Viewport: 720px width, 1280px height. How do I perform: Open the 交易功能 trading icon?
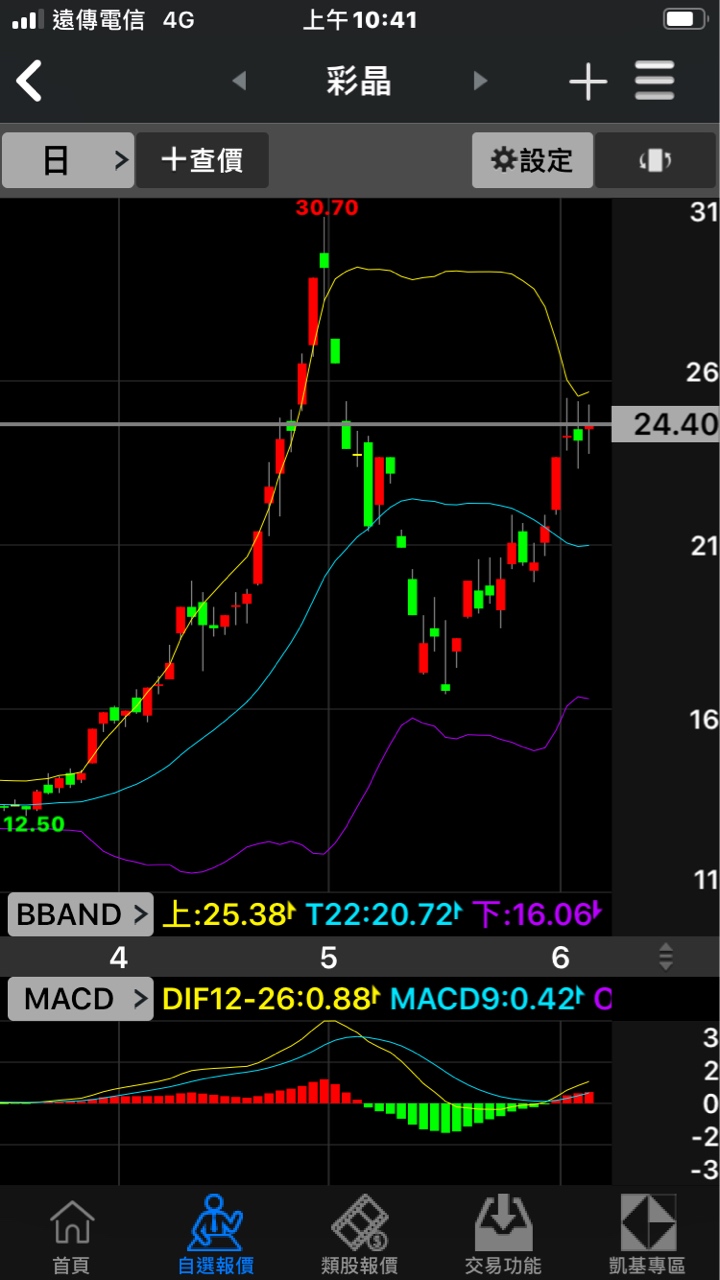click(x=503, y=1235)
